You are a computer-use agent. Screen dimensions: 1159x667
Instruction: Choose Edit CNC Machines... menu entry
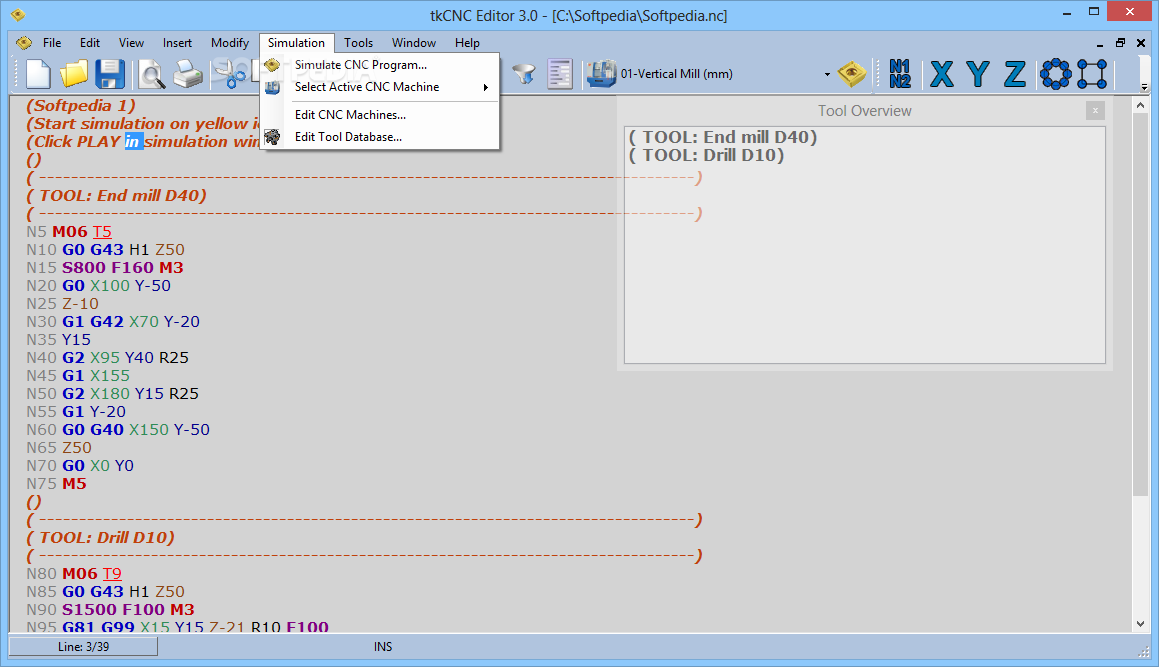coord(380,115)
